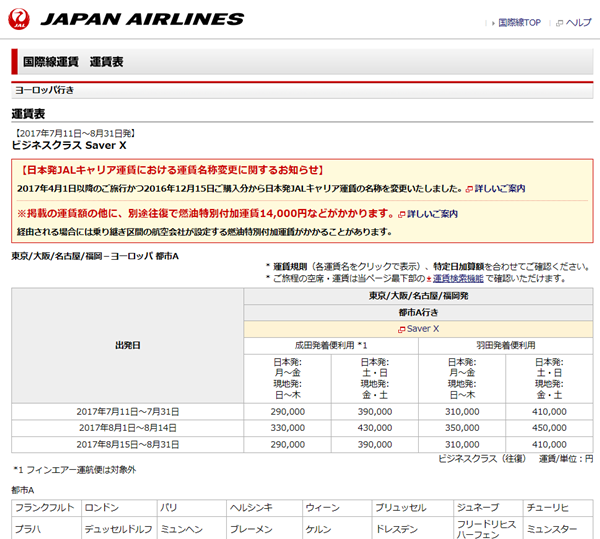600x539 pixels.
Task: Click the ミュンヘン city cell
Action: pos(192,529)
